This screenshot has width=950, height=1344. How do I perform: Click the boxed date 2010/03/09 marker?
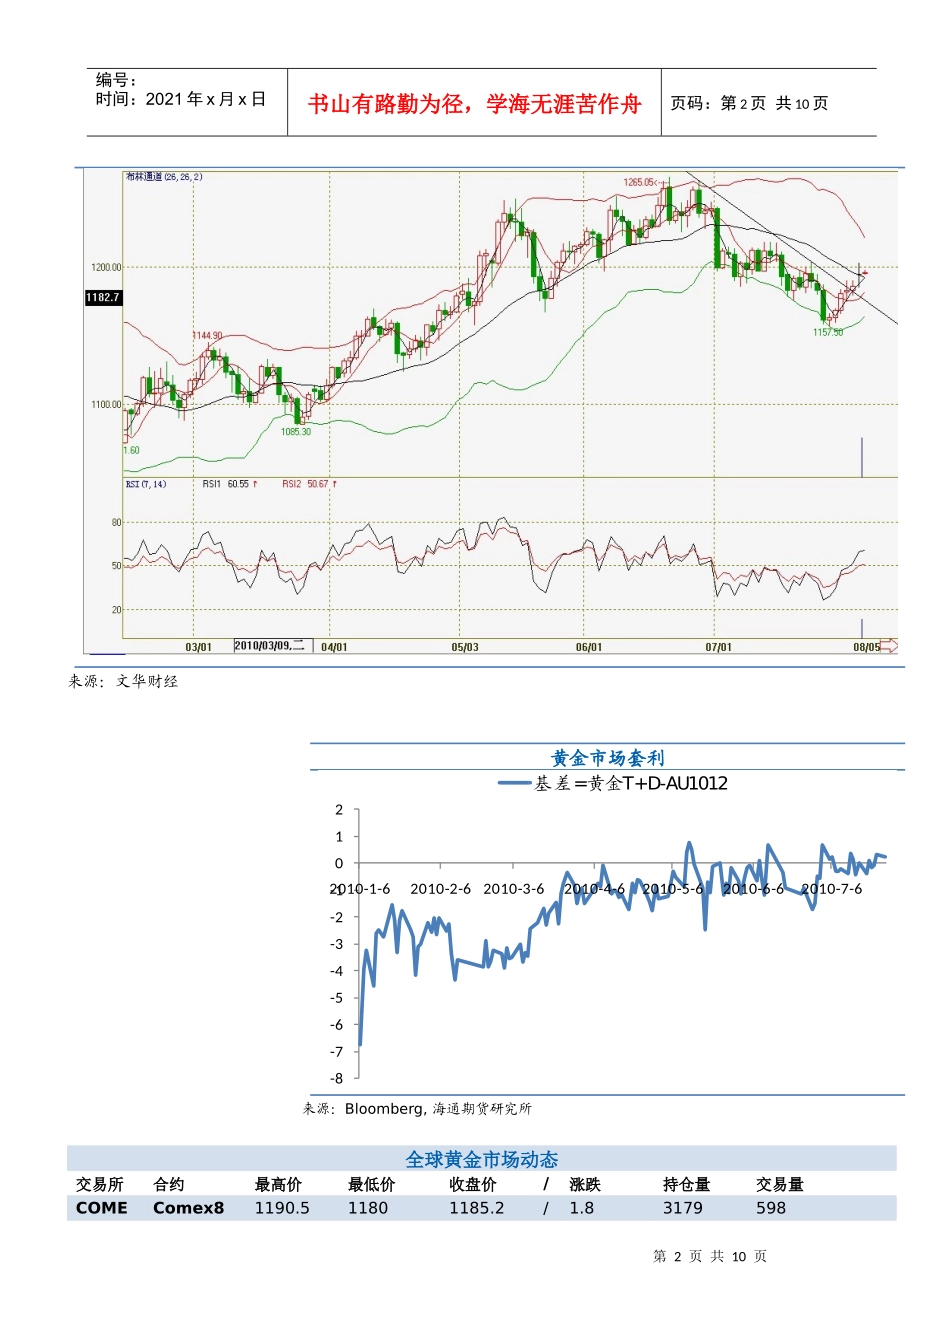273,646
